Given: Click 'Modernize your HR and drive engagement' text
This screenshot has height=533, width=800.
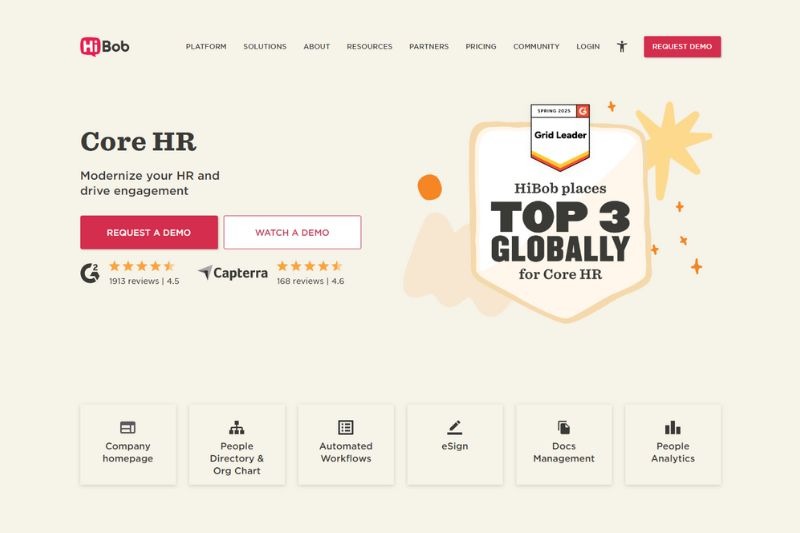Looking at the screenshot, I should (150, 183).
